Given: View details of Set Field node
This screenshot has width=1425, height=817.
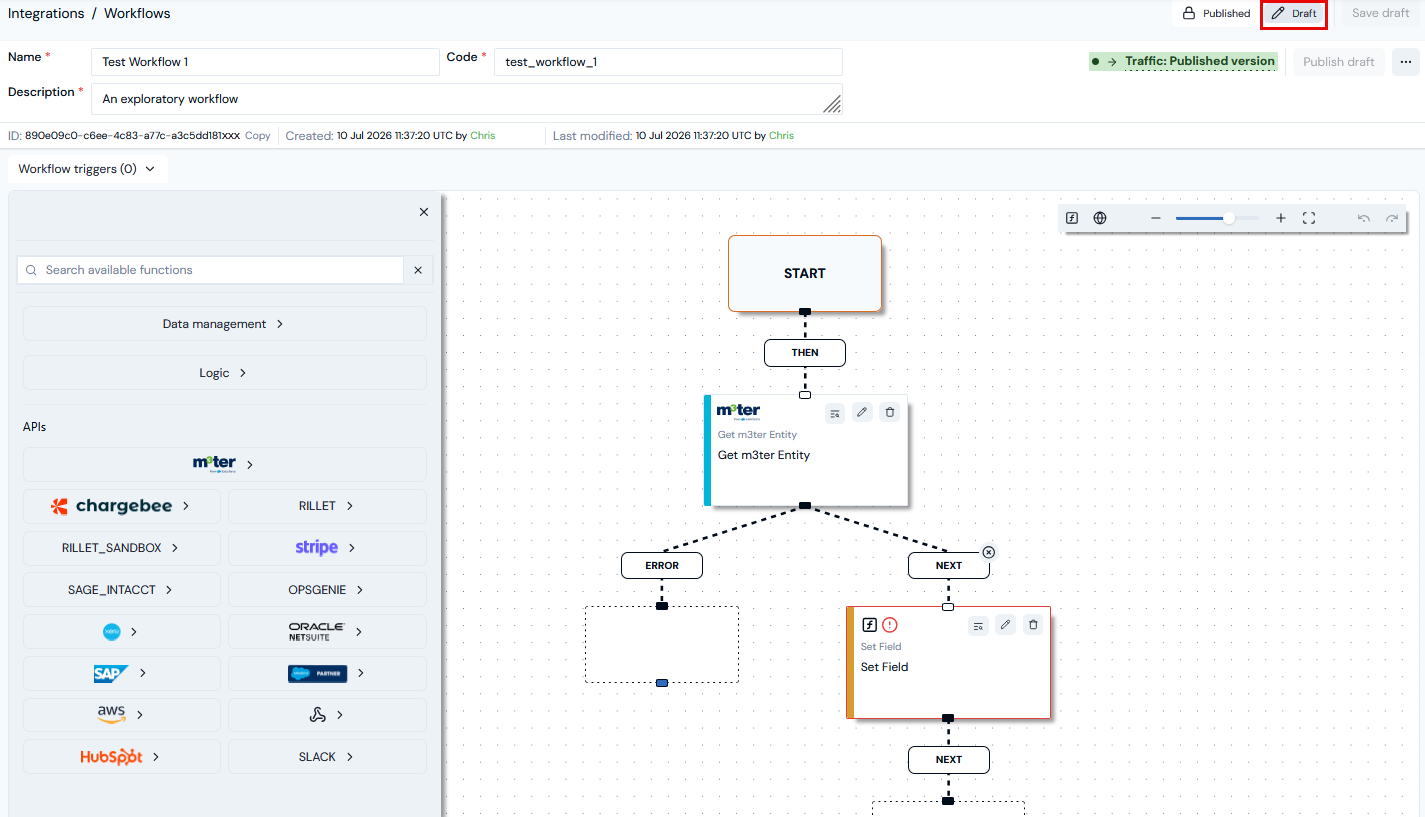Looking at the screenshot, I should (979, 625).
